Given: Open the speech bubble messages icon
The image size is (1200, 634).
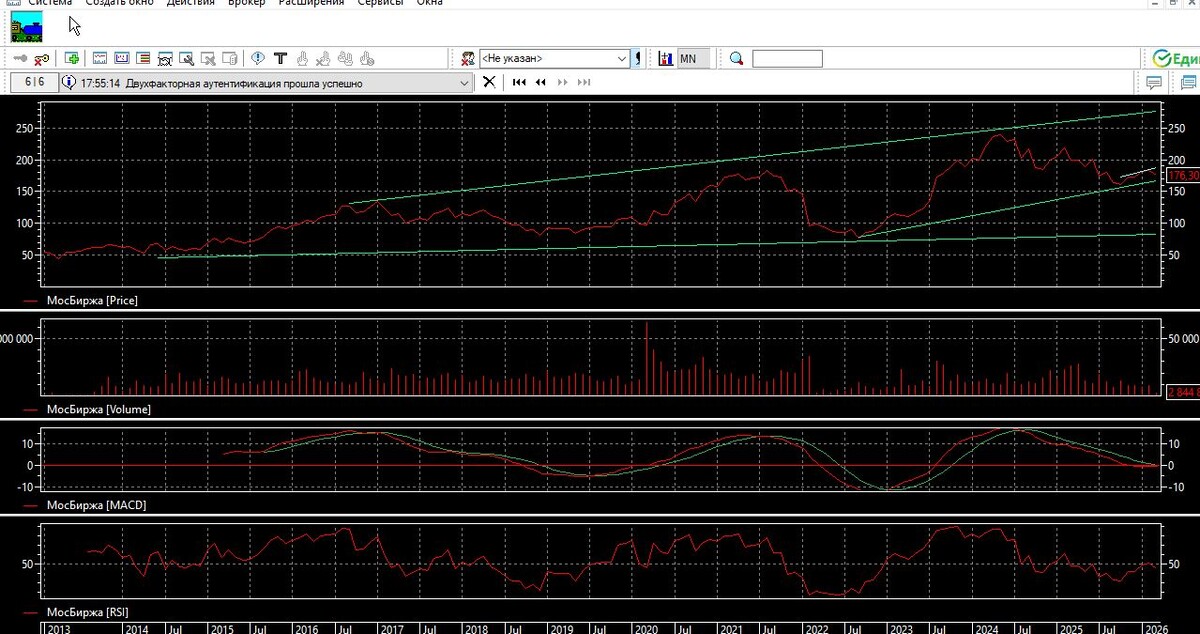Looking at the screenshot, I should click(x=1153, y=82).
